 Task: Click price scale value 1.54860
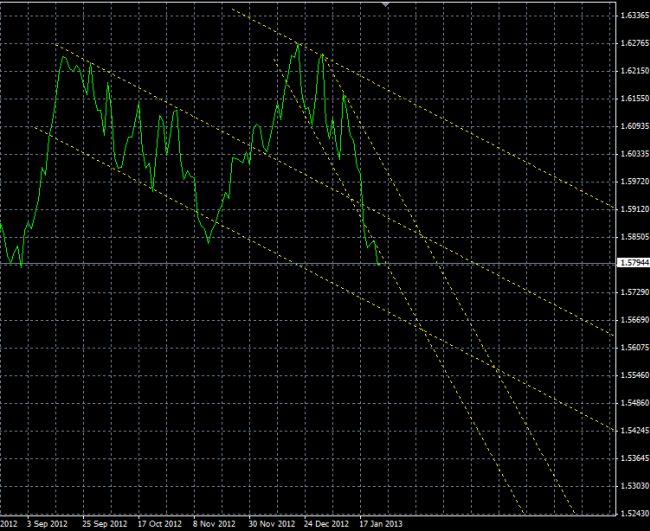(x=634, y=403)
